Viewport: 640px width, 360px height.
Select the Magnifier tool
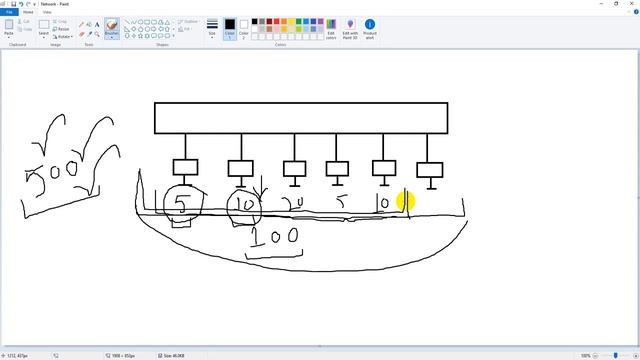[x=97, y=34]
